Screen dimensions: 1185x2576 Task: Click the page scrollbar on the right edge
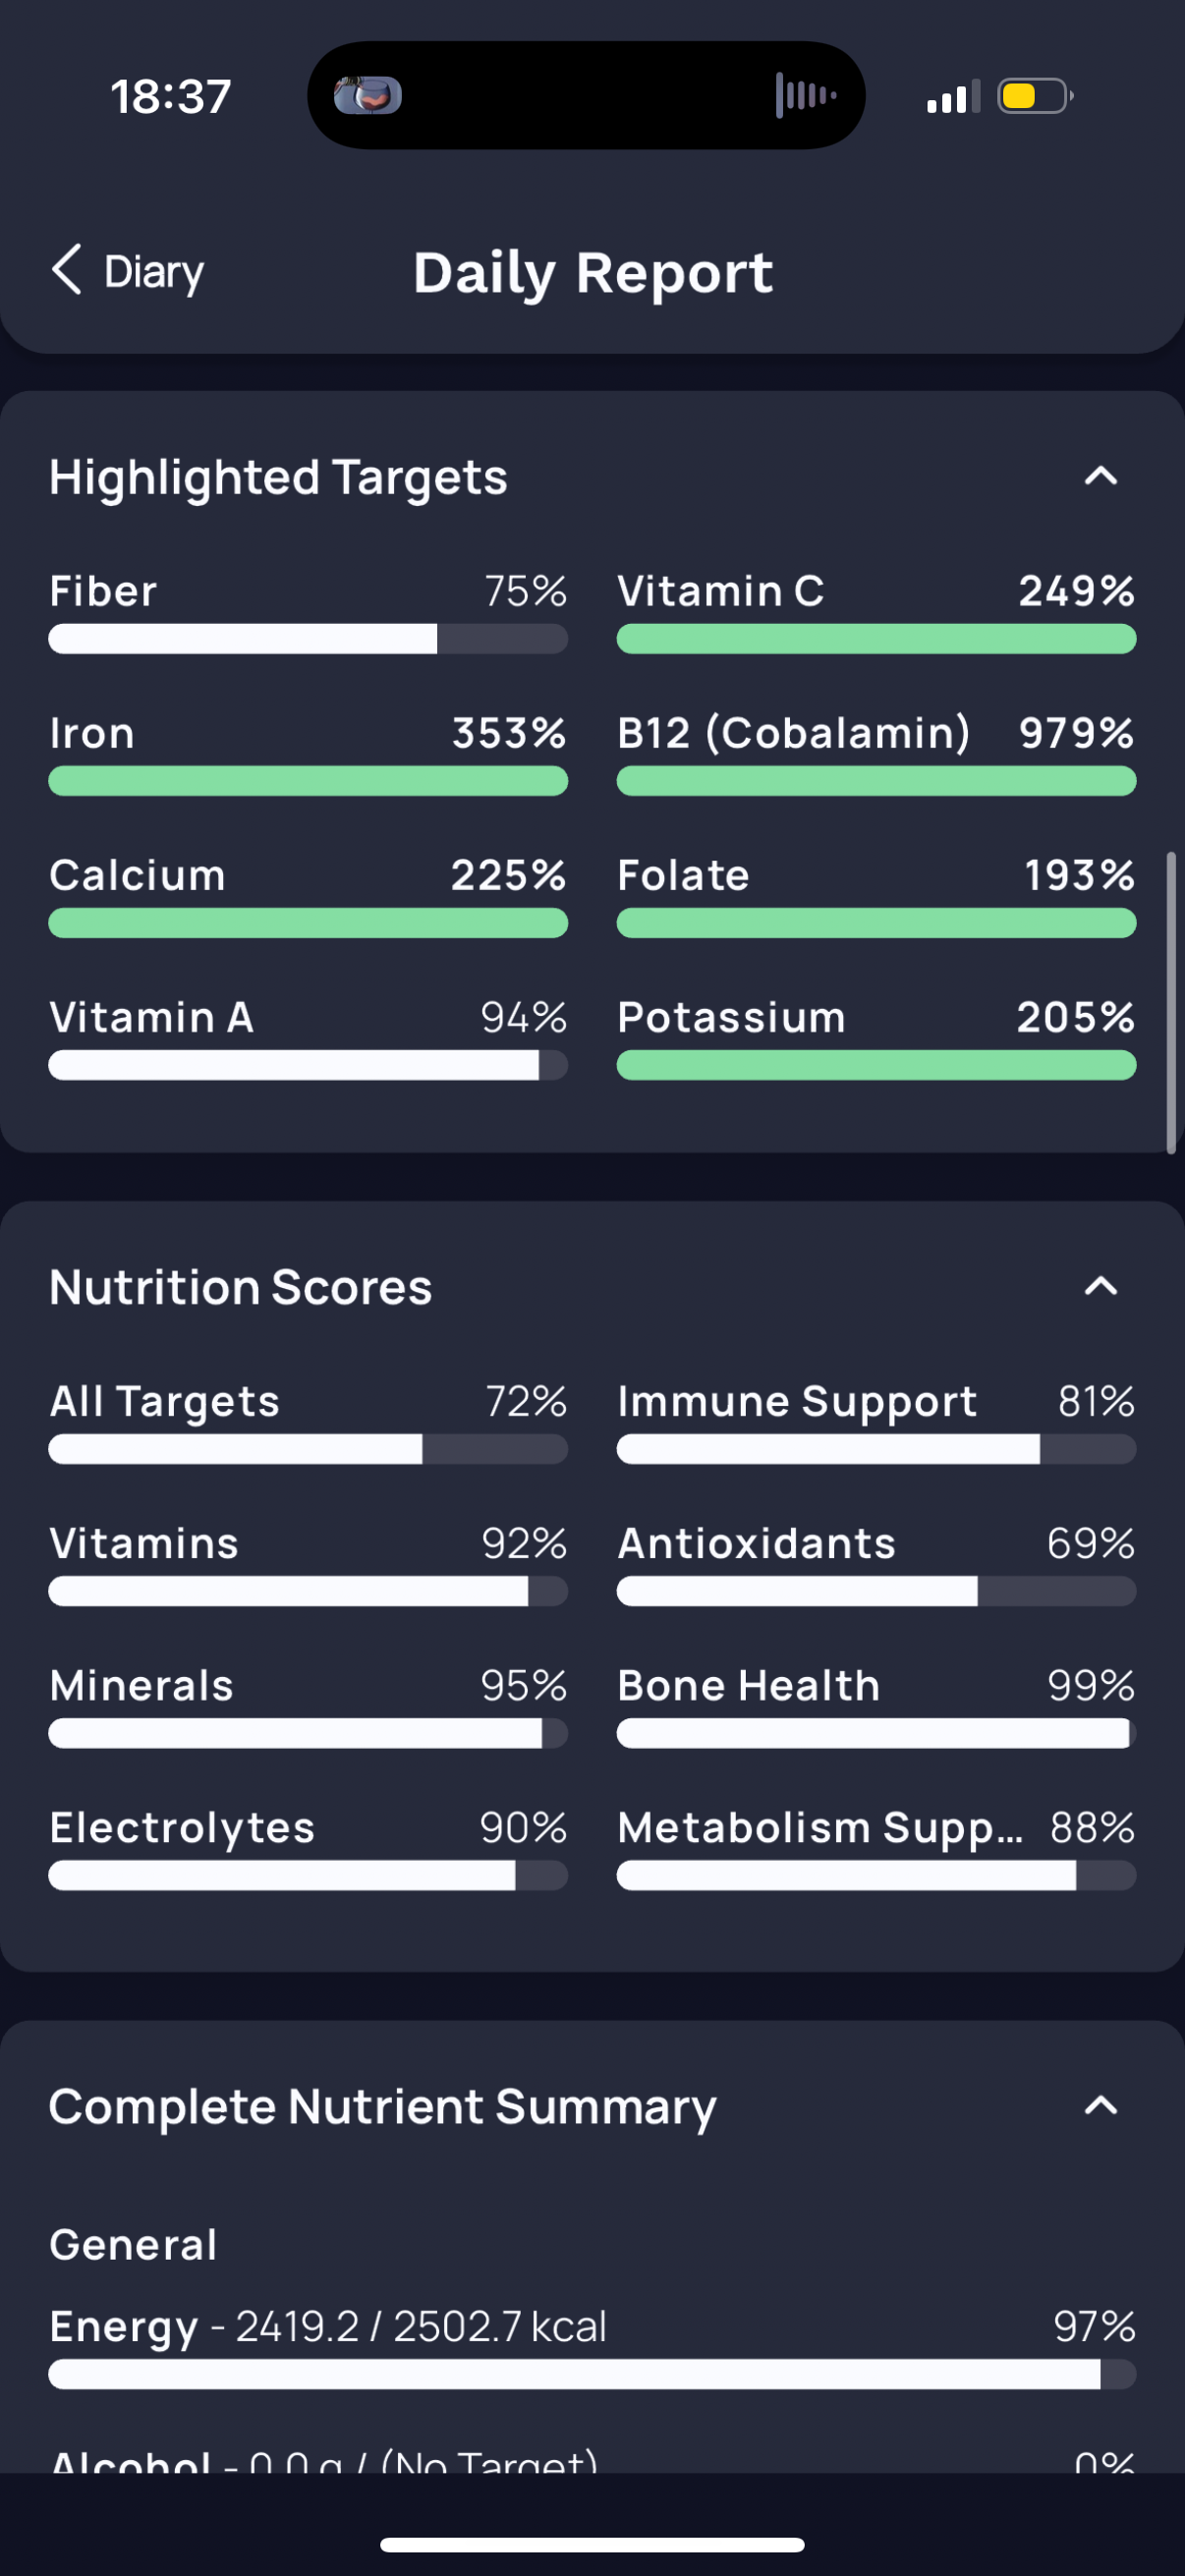tap(1171, 1003)
